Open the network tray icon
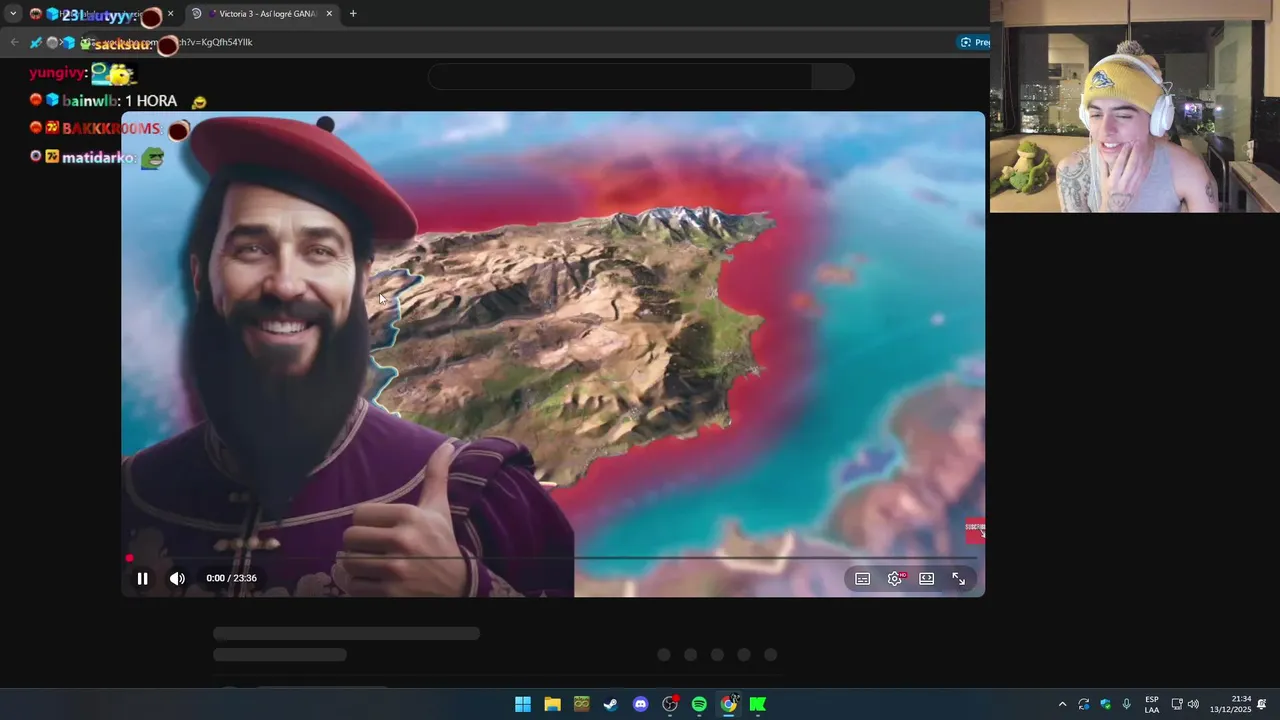The height and width of the screenshot is (720, 1280). [x=1177, y=704]
